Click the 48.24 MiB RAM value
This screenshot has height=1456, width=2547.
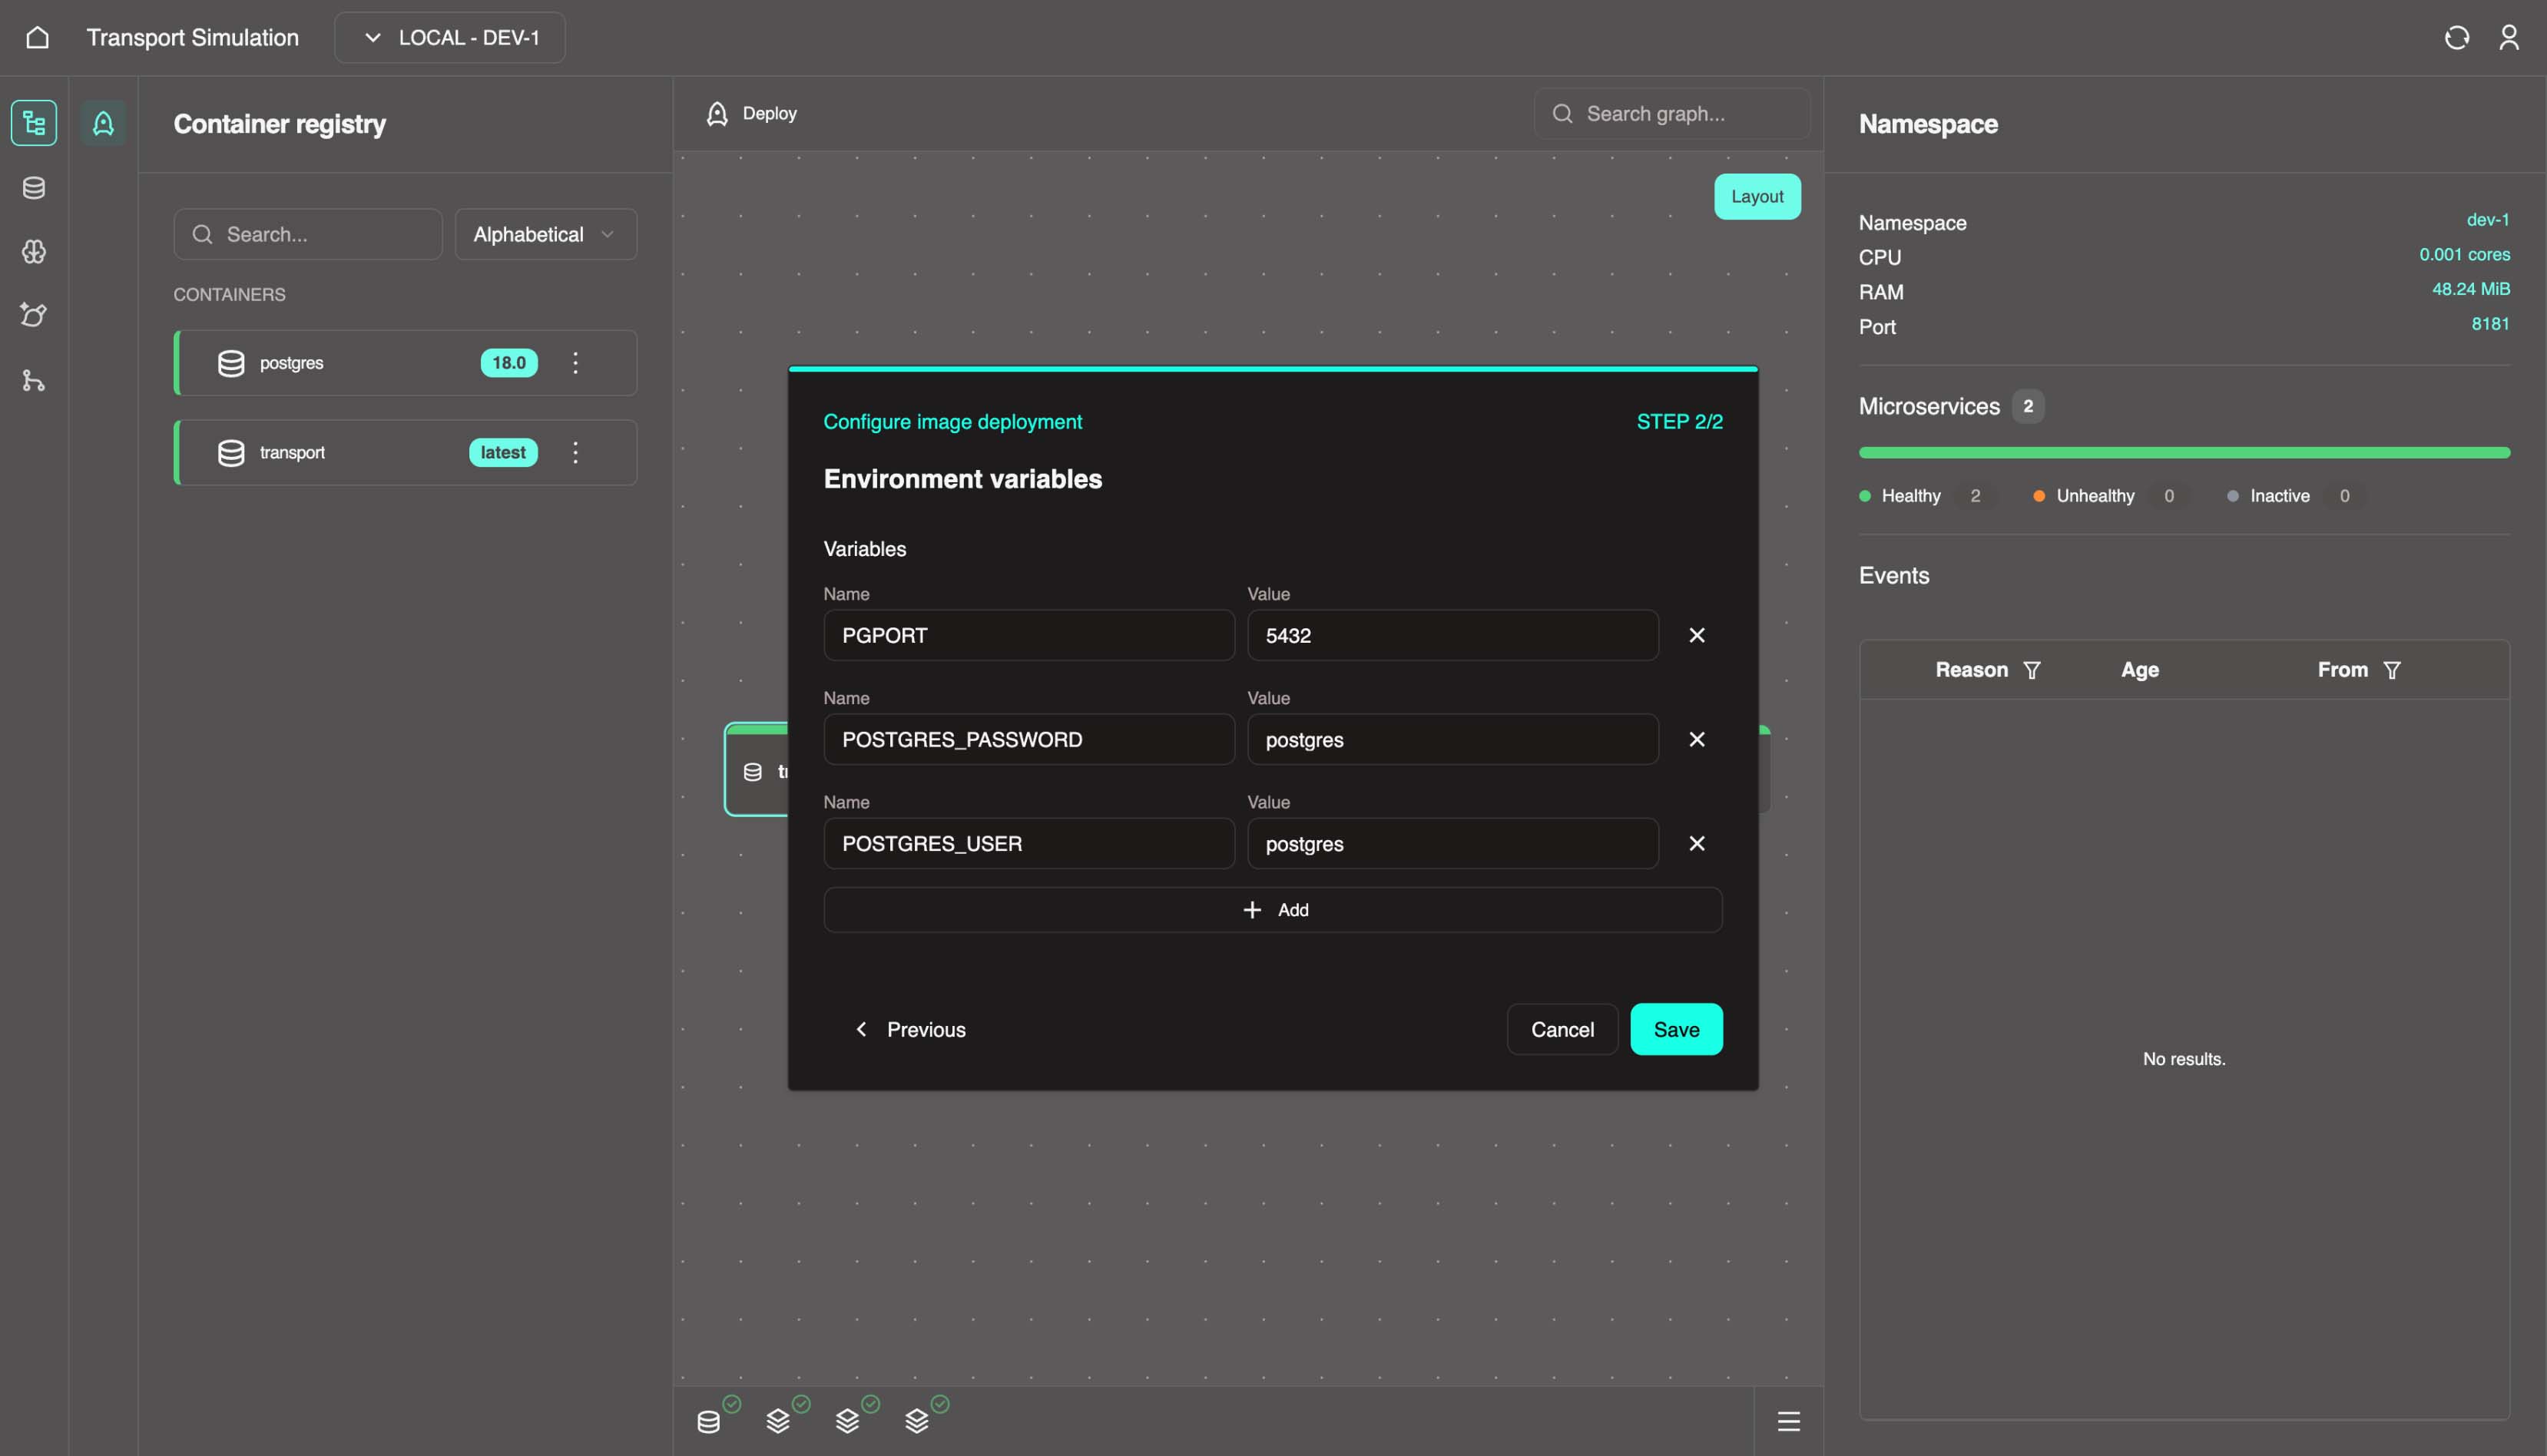click(2470, 289)
